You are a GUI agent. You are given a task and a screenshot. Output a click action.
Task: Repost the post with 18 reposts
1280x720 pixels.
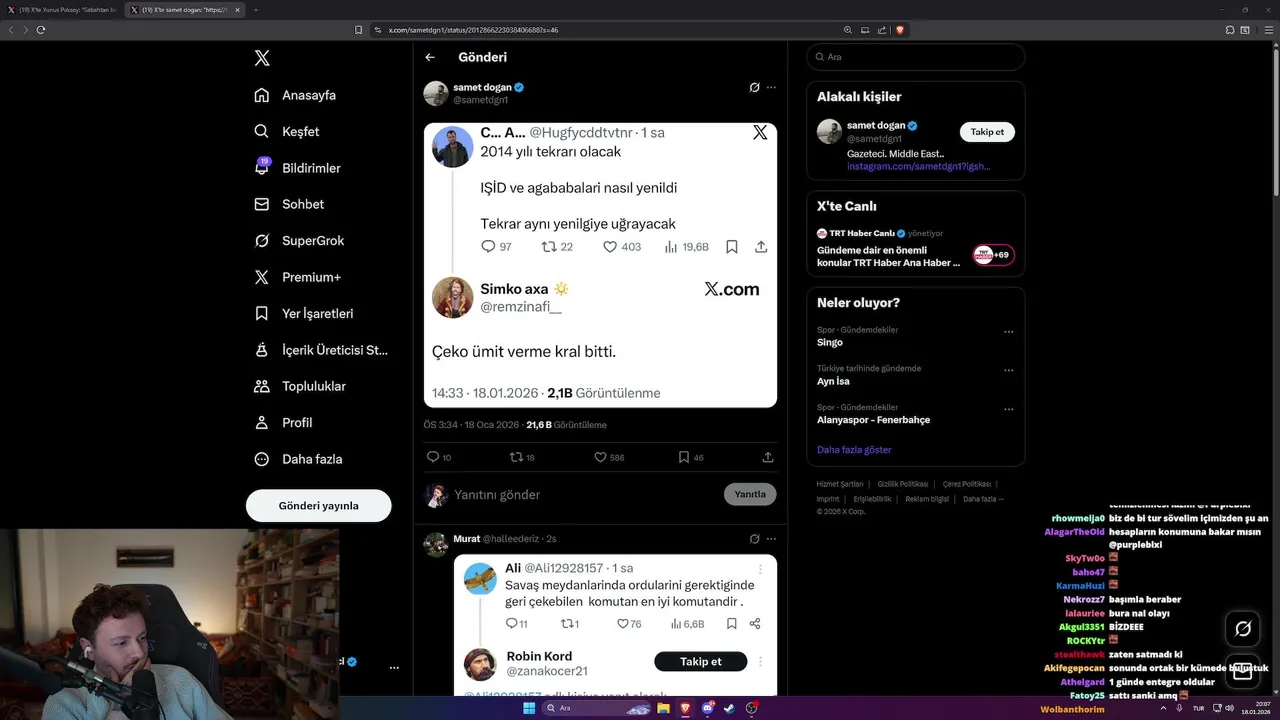click(523, 457)
